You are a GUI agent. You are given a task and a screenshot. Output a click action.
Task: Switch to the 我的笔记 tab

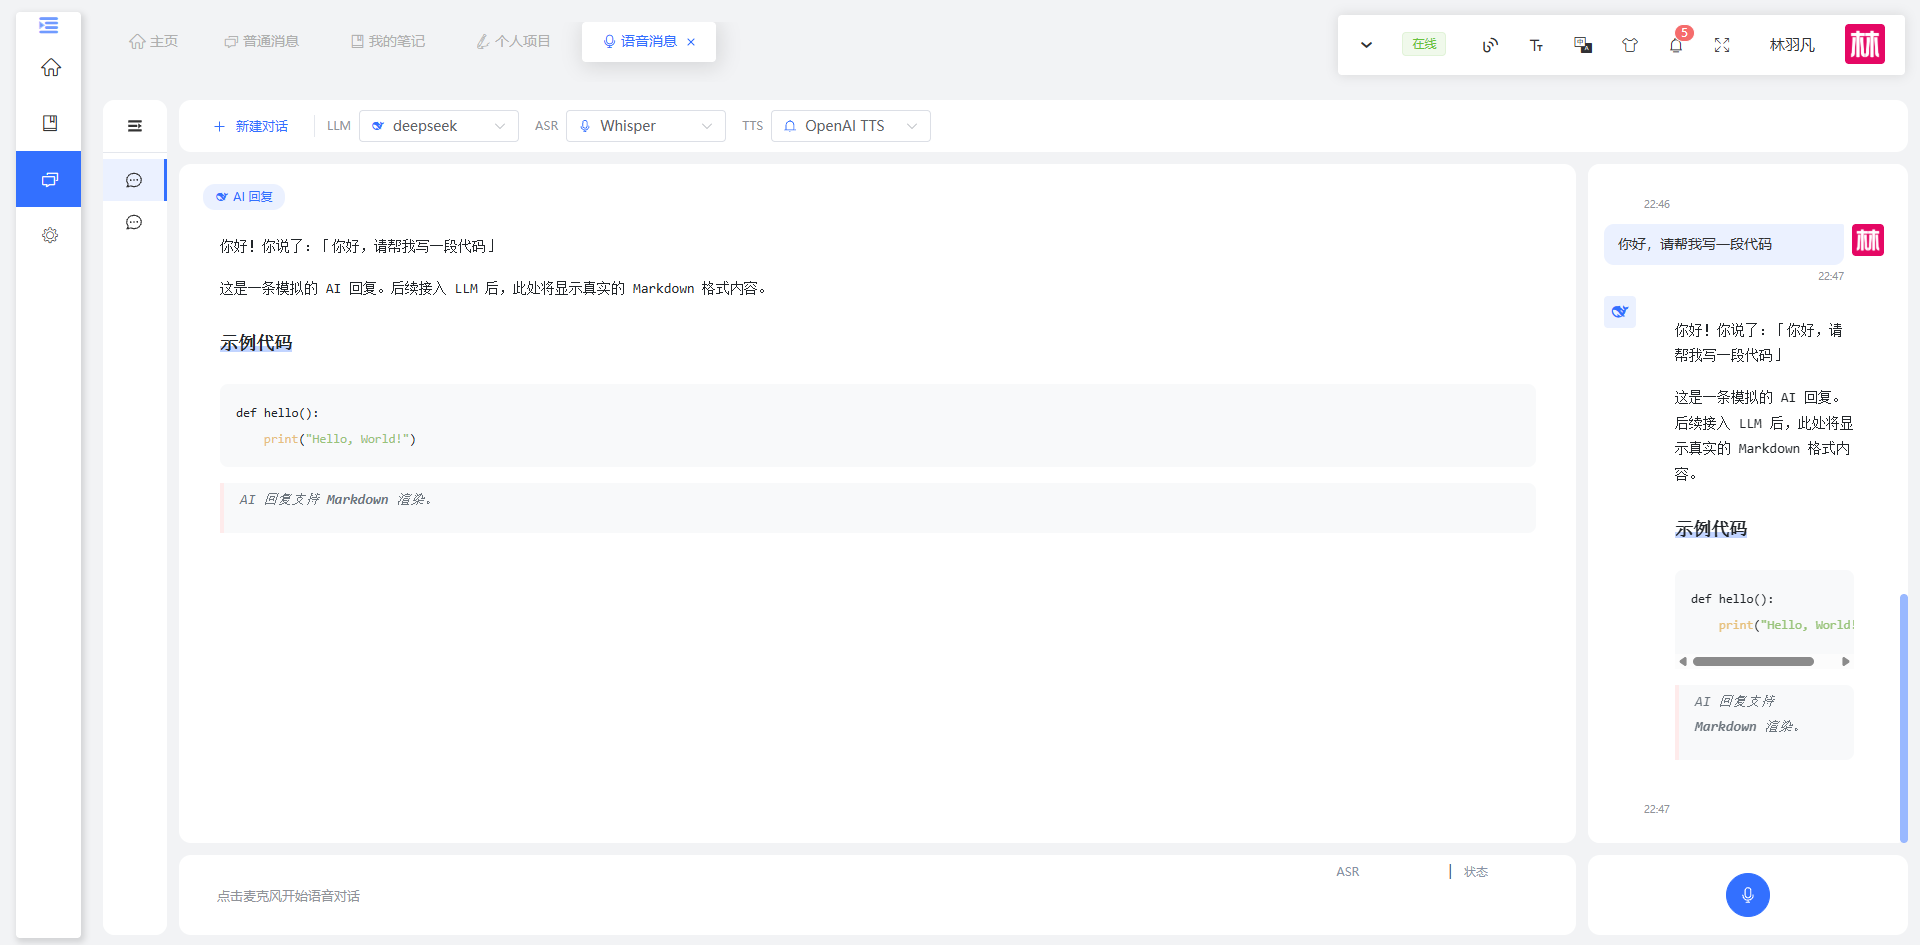coord(388,41)
